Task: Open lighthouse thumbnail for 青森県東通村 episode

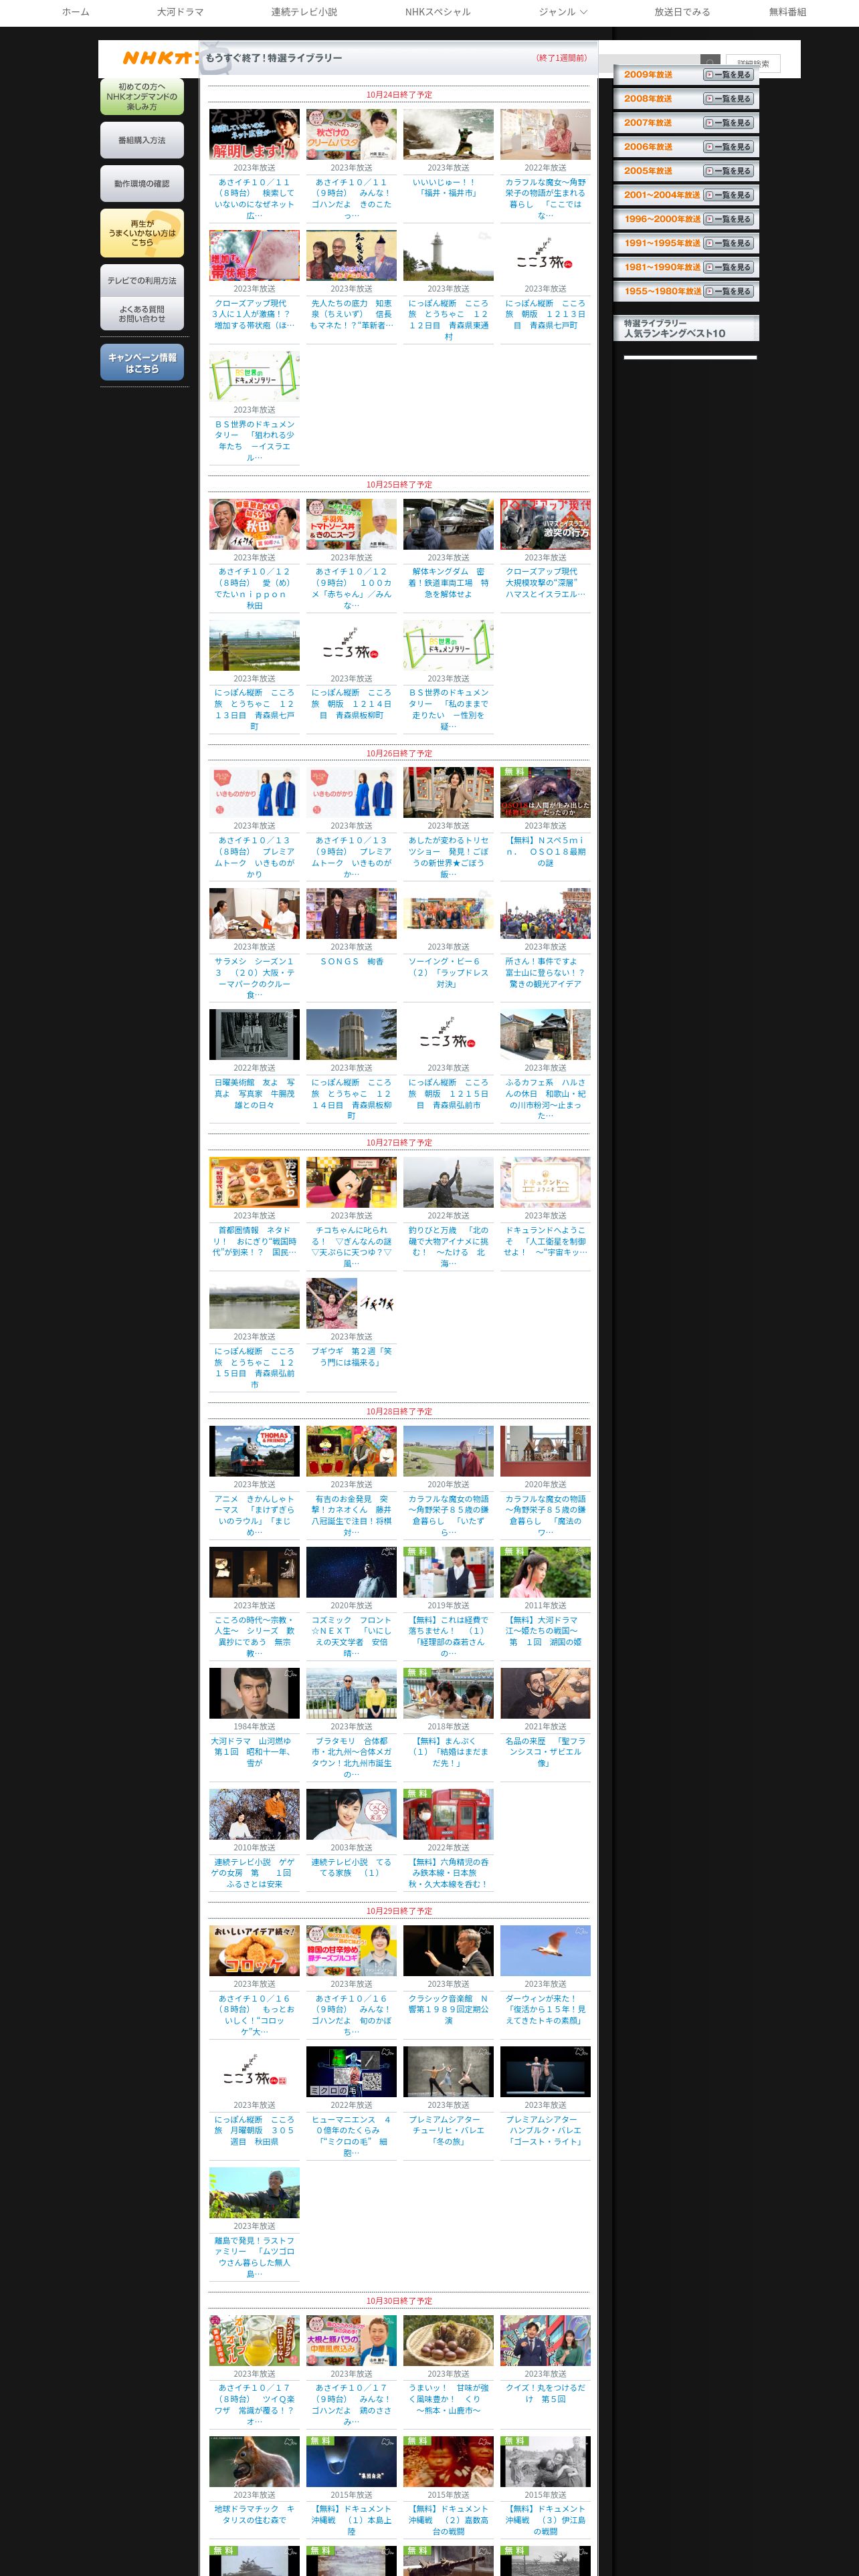Action: click(x=448, y=256)
